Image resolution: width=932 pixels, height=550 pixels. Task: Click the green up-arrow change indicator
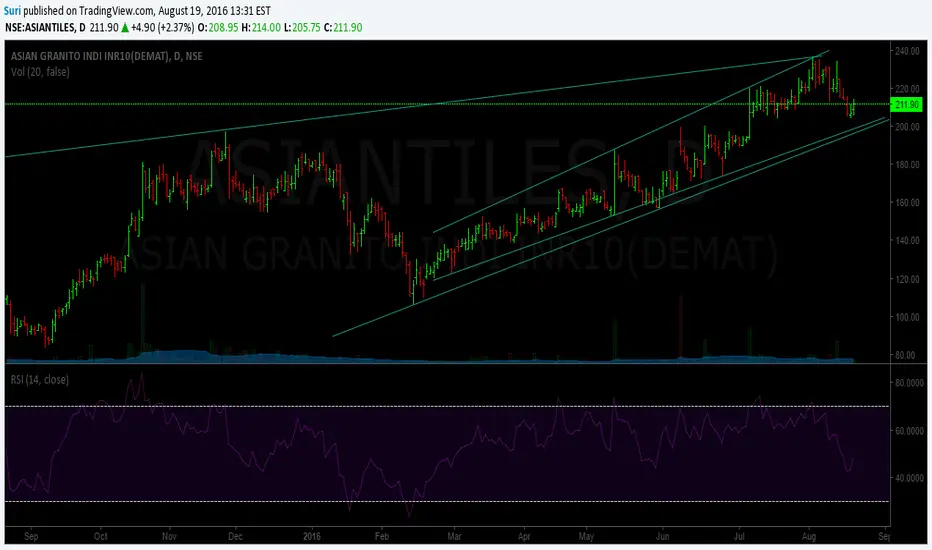[125, 27]
